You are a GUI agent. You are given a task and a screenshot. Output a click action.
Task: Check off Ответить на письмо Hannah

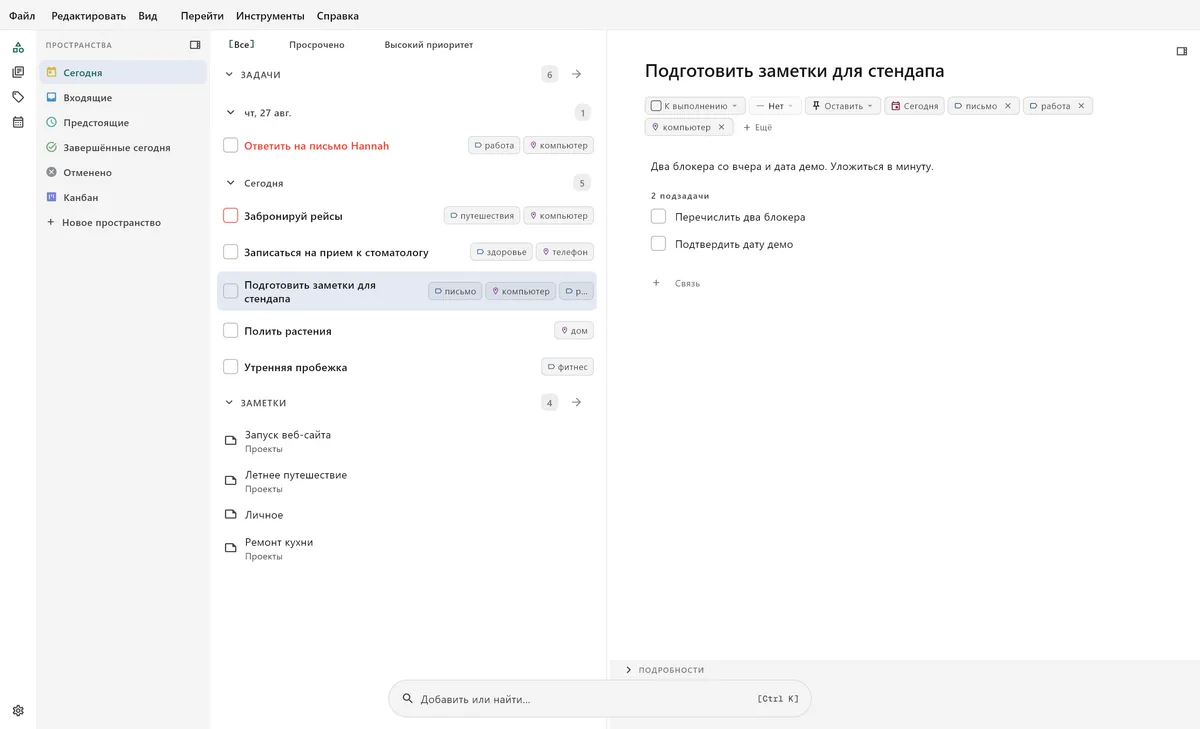[230, 146]
